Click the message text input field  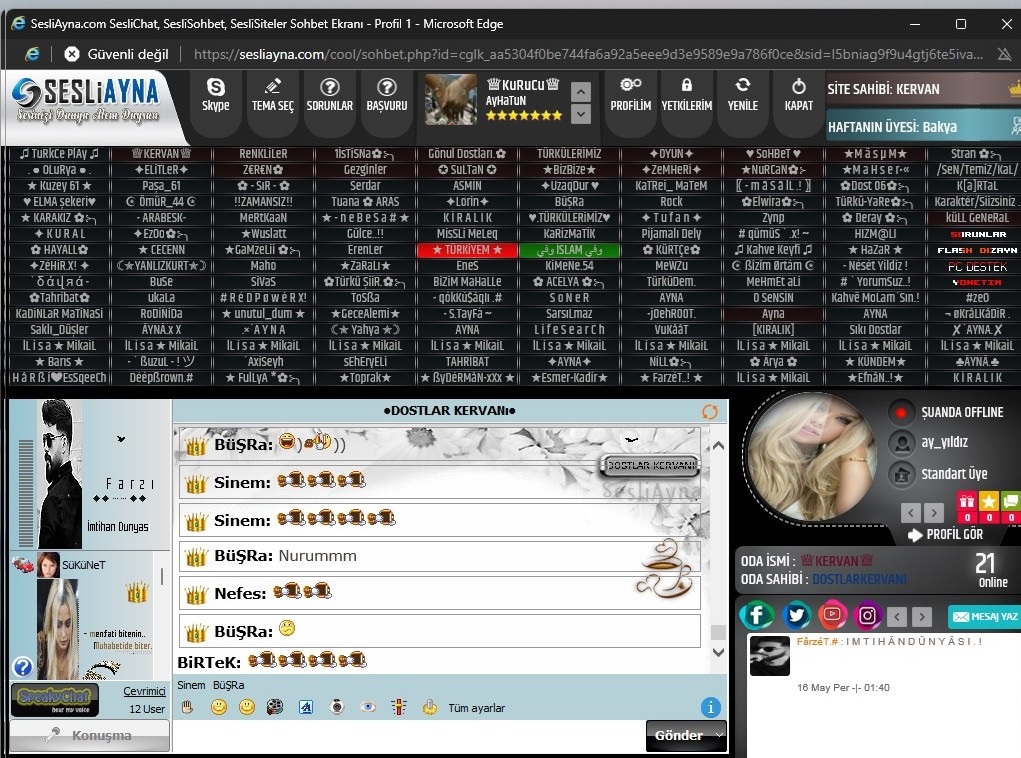[408, 736]
